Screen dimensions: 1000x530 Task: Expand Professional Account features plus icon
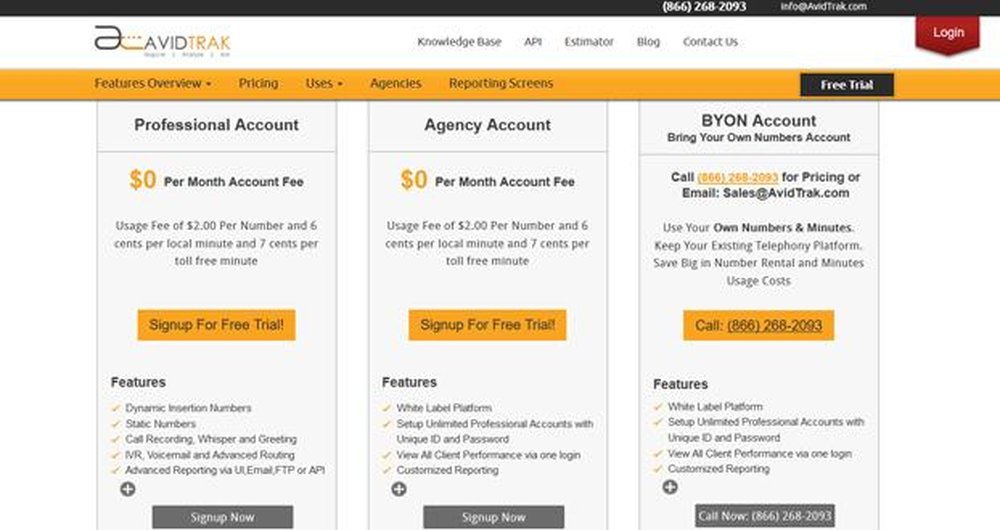coord(128,489)
